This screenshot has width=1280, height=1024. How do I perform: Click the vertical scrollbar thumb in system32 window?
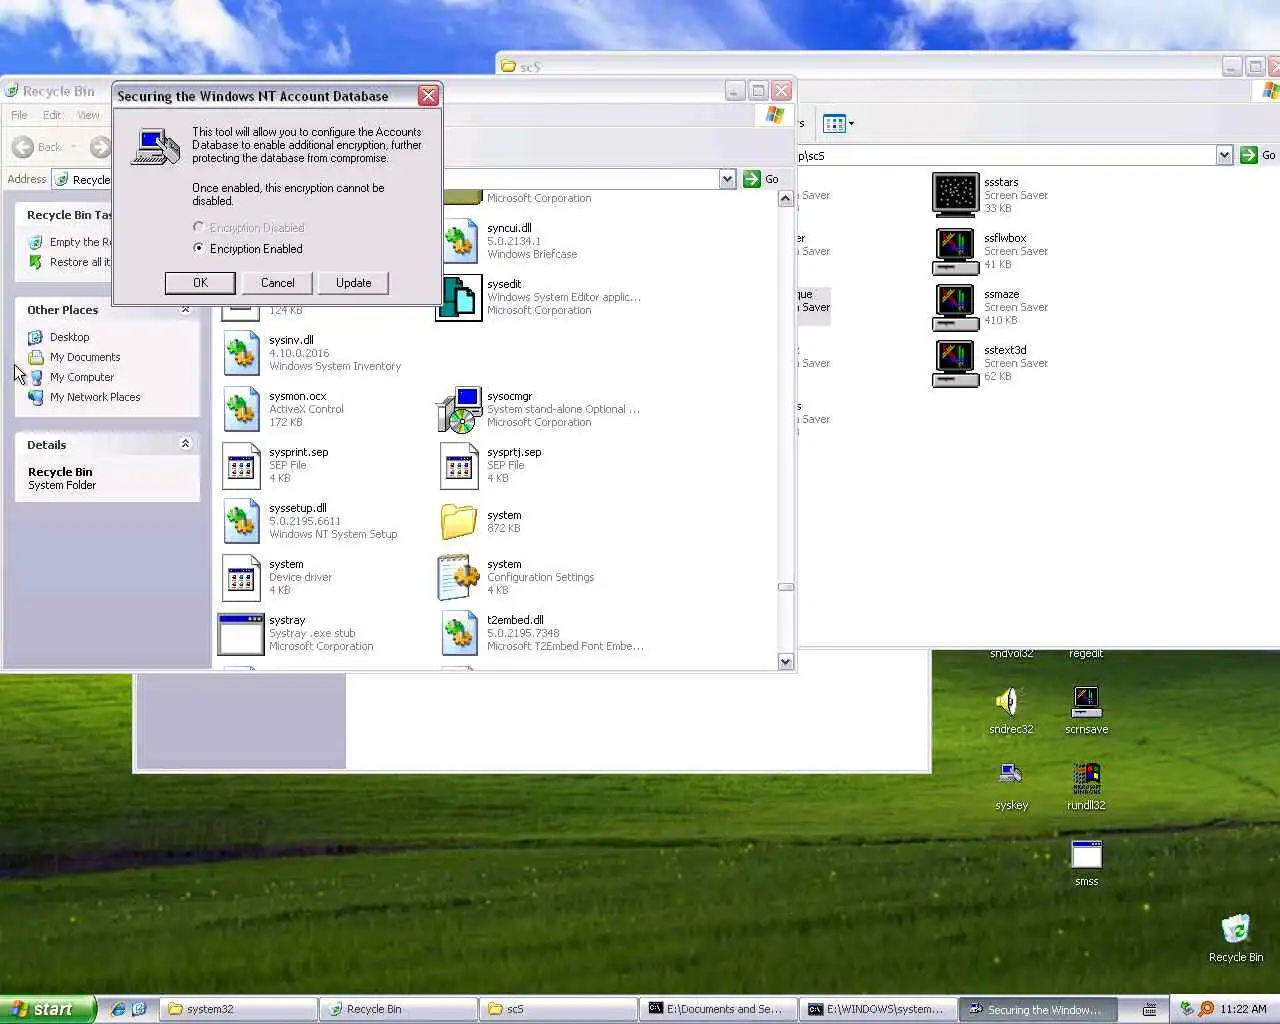tap(785, 587)
